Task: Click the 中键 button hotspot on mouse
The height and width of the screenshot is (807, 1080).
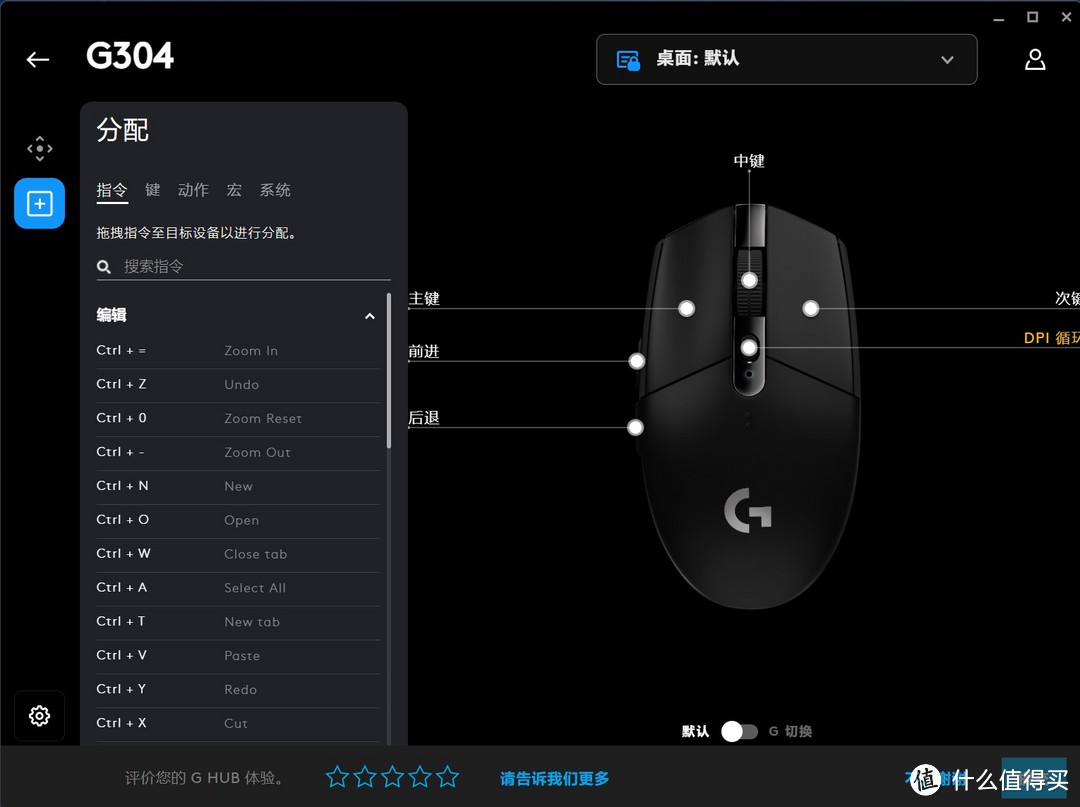Action: coord(748,280)
